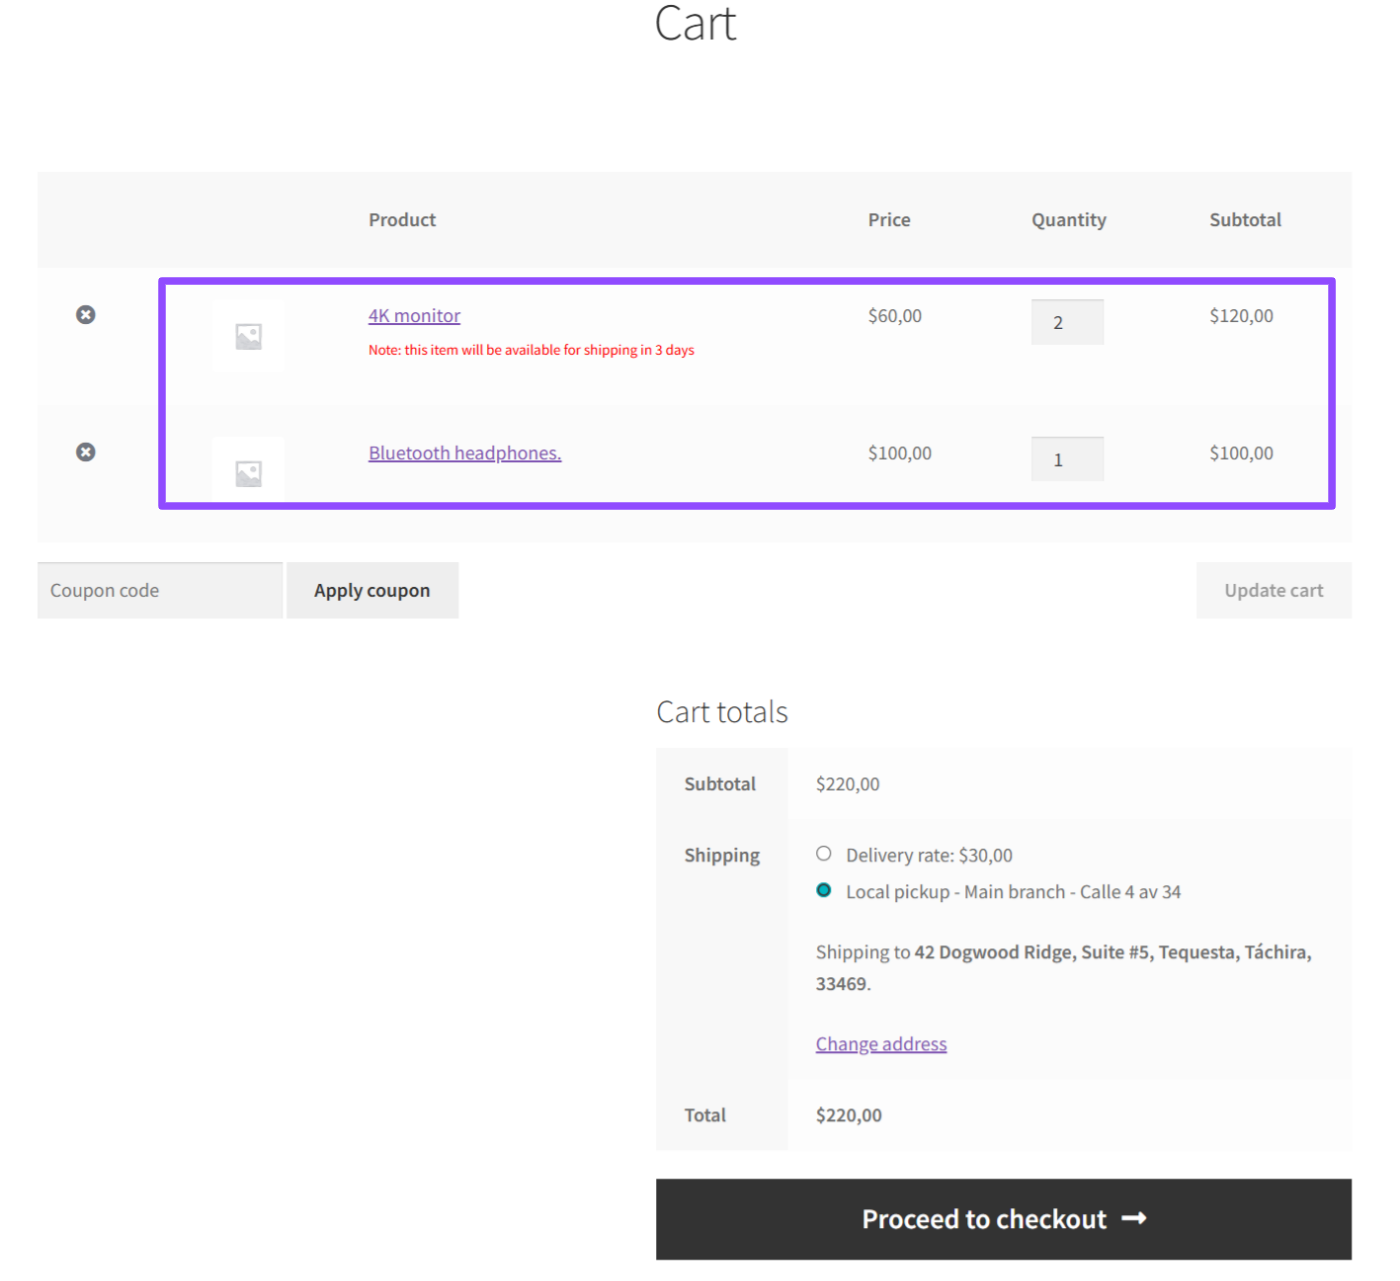Click the arrow icon on Proceed to checkout
1400x1281 pixels.
pyautogui.click(x=1135, y=1218)
